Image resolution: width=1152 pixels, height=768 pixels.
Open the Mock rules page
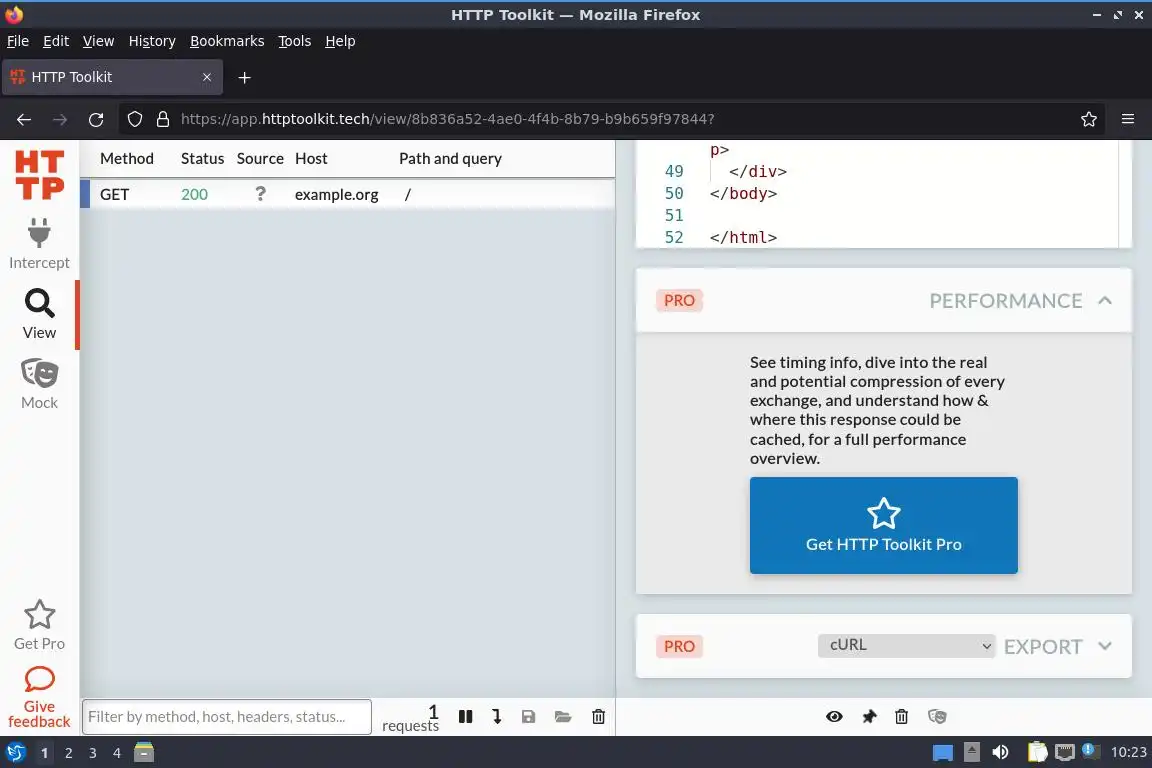click(39, 384)
